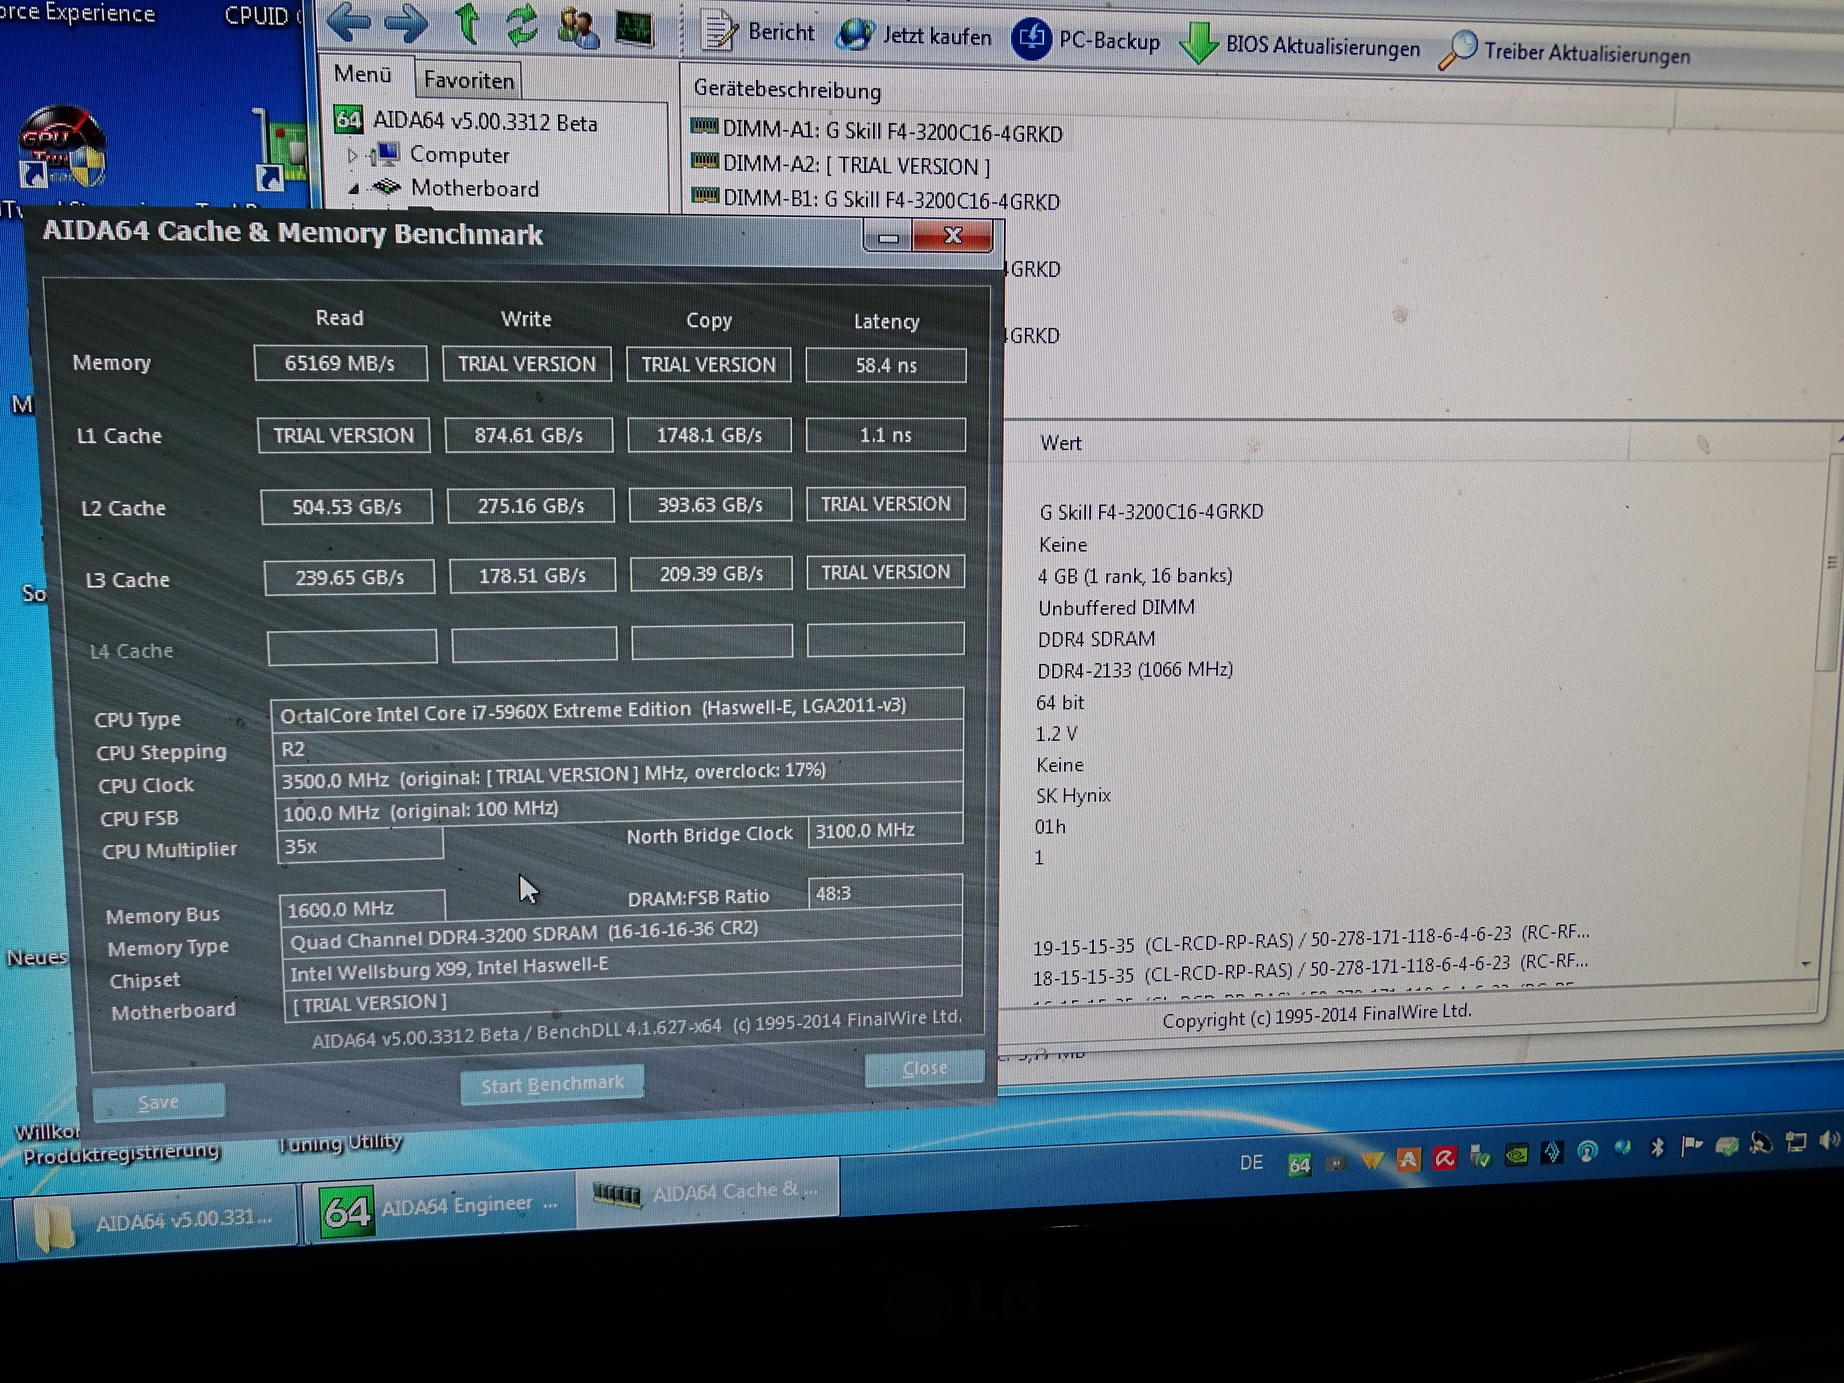
Task: Select Computer in the tree
Action: 459,155
